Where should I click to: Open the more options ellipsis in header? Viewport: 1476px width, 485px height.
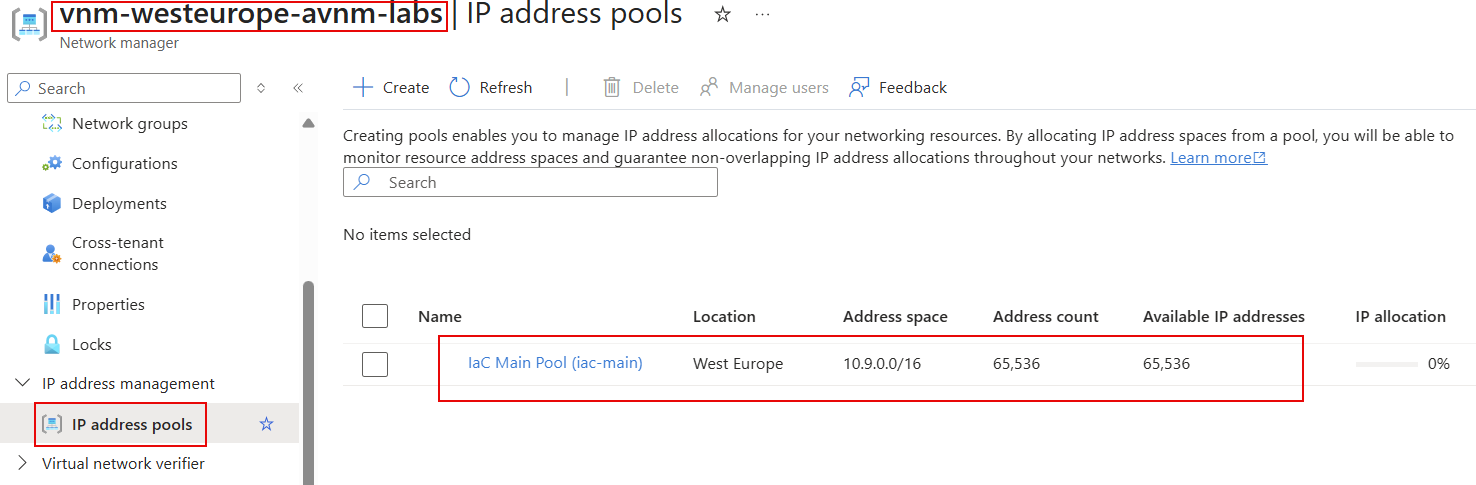tap(763, 15)
